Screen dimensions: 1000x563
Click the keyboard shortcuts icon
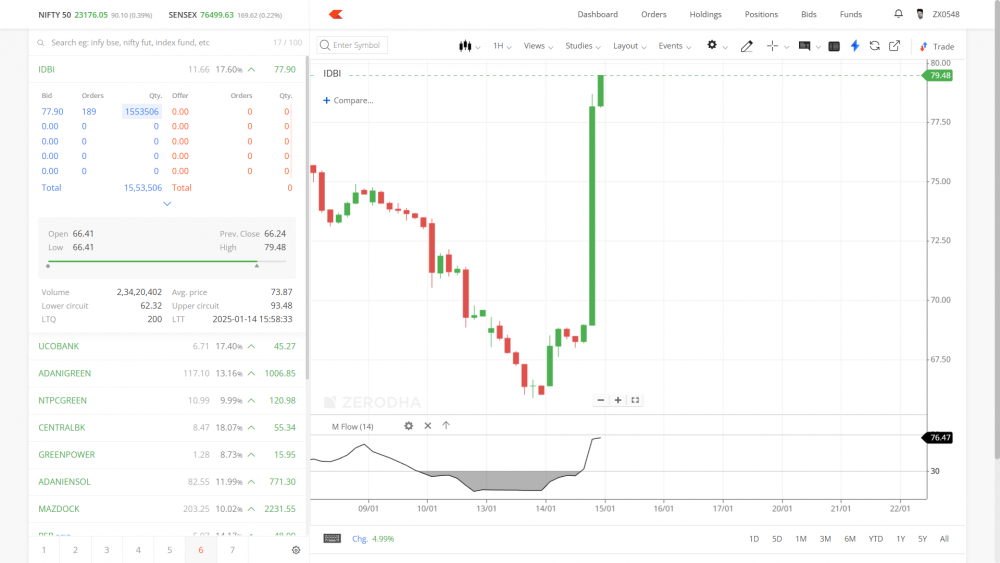point(332,539)
